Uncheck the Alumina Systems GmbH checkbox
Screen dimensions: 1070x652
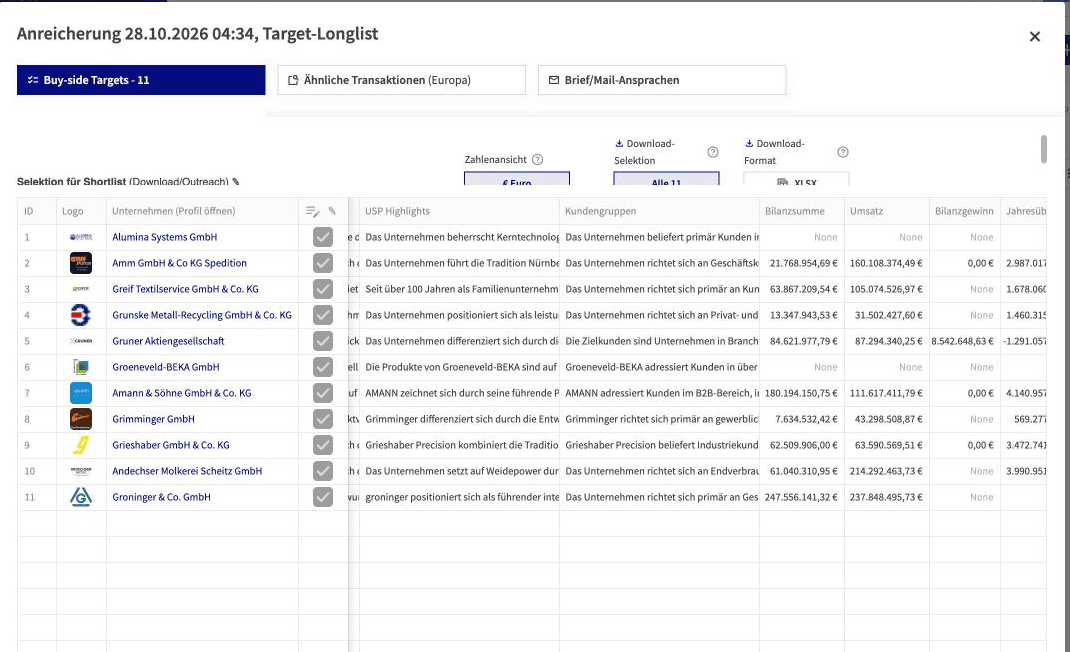(323, 237)
